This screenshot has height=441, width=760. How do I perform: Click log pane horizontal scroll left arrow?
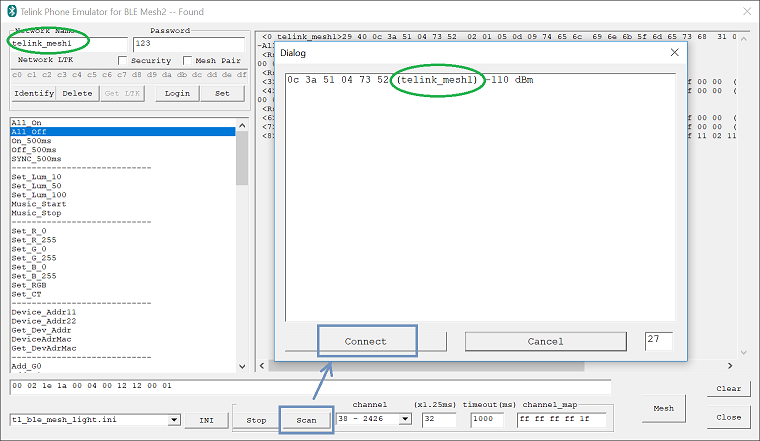[x=262, y=365]
